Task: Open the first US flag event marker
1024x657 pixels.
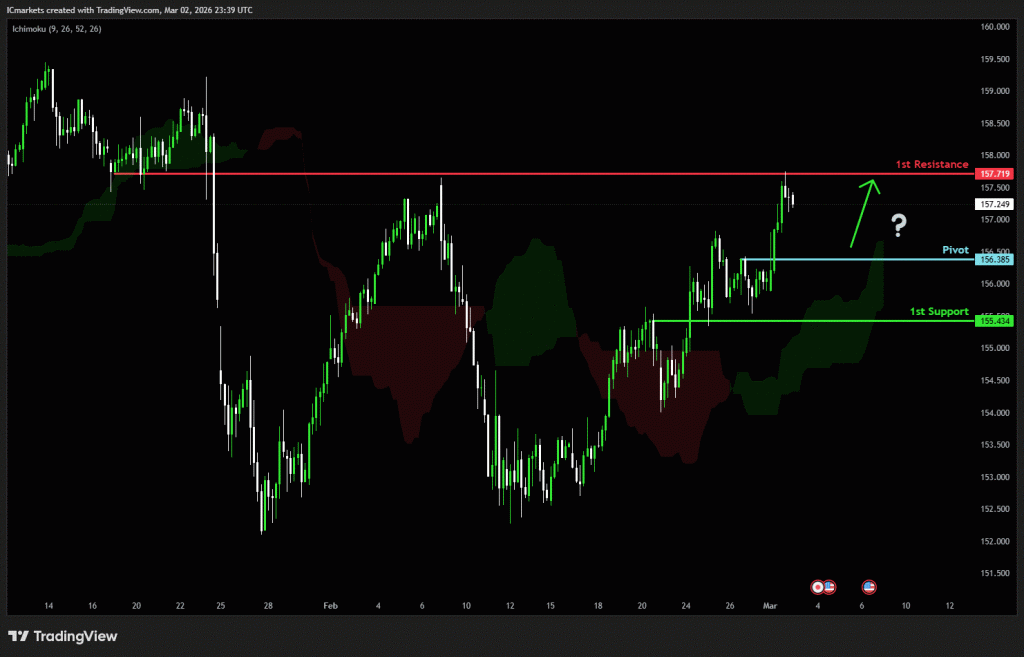Action: pyautogui.click(x=829, y=587)
